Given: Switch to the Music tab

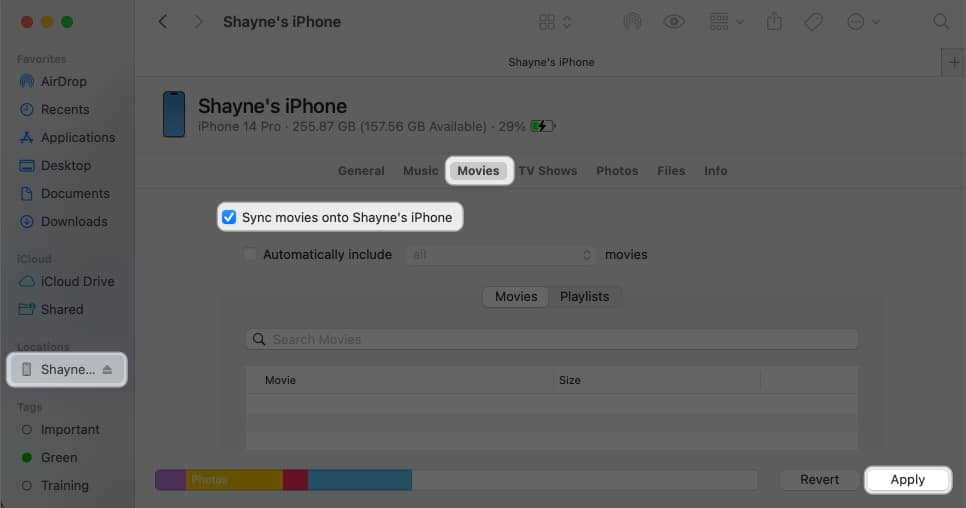Looking at the screenshot, I should [x=421, y=171].
